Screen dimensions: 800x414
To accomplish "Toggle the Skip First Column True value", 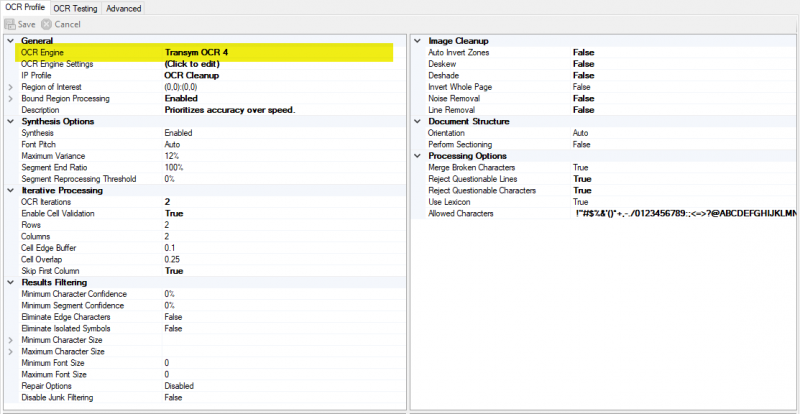I will (174, 271).
